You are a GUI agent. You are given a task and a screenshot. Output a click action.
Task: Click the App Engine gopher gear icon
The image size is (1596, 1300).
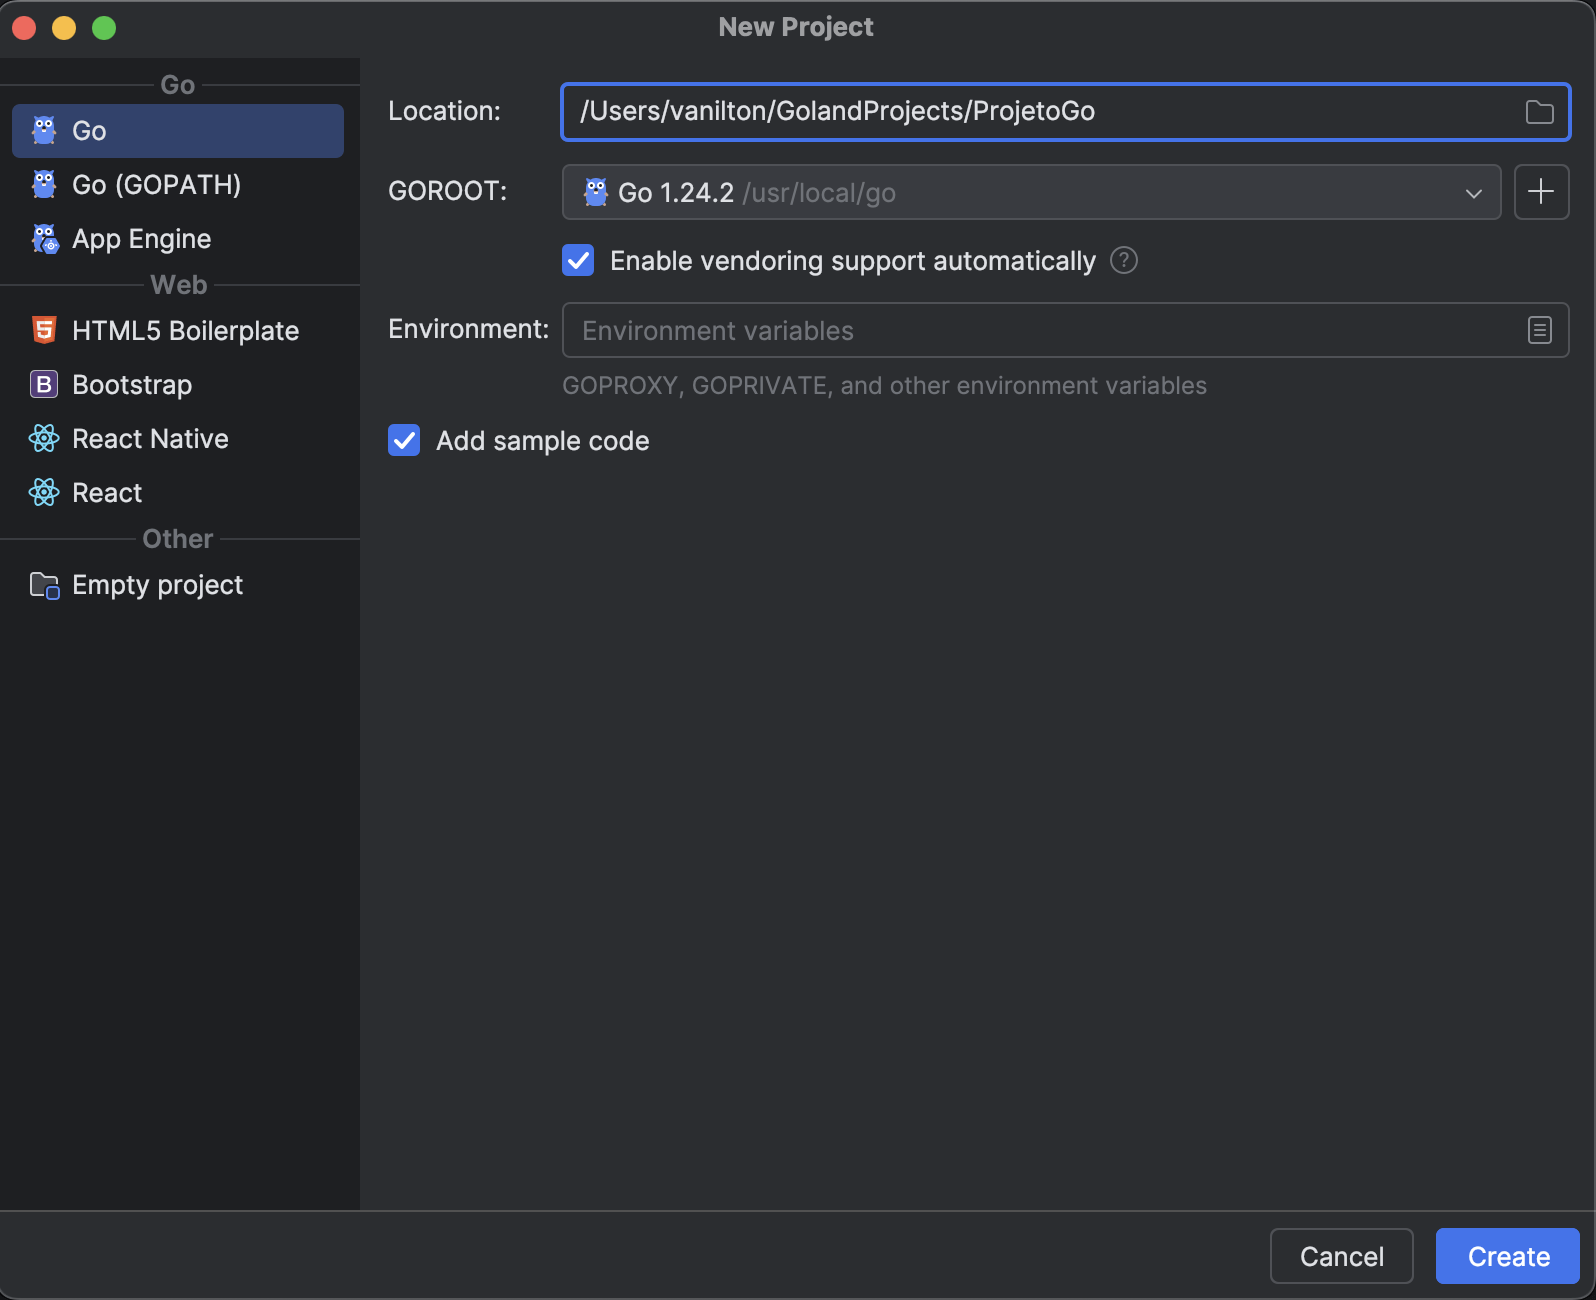(45, 239)
